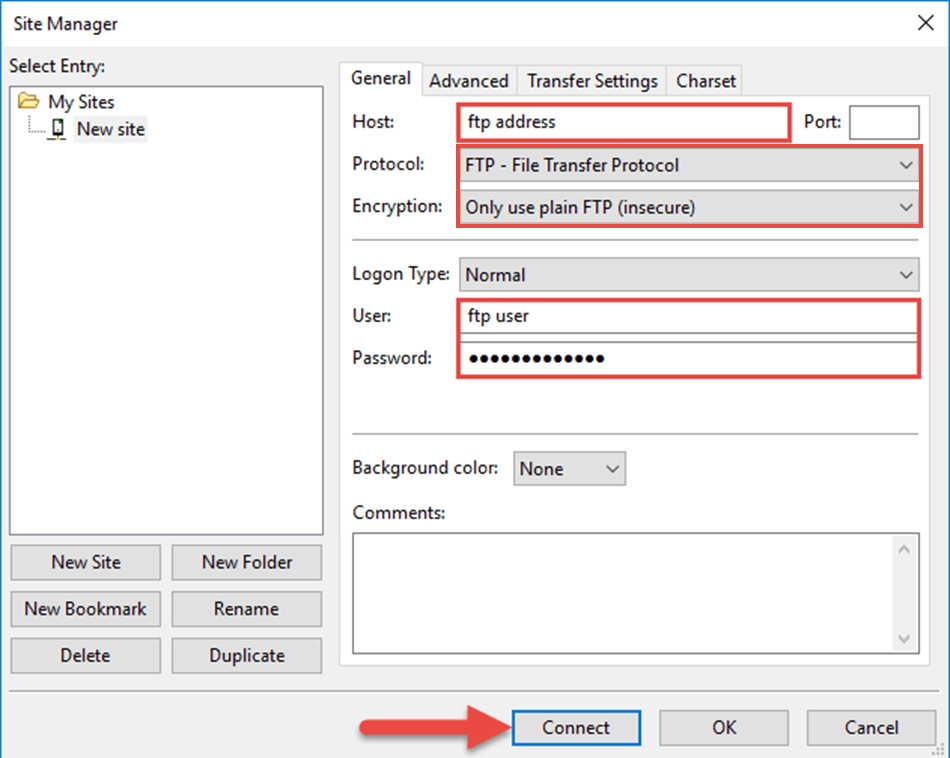The image size is (950, 758).
Task: Click into the Port field
Action: (x=884, y=123)
